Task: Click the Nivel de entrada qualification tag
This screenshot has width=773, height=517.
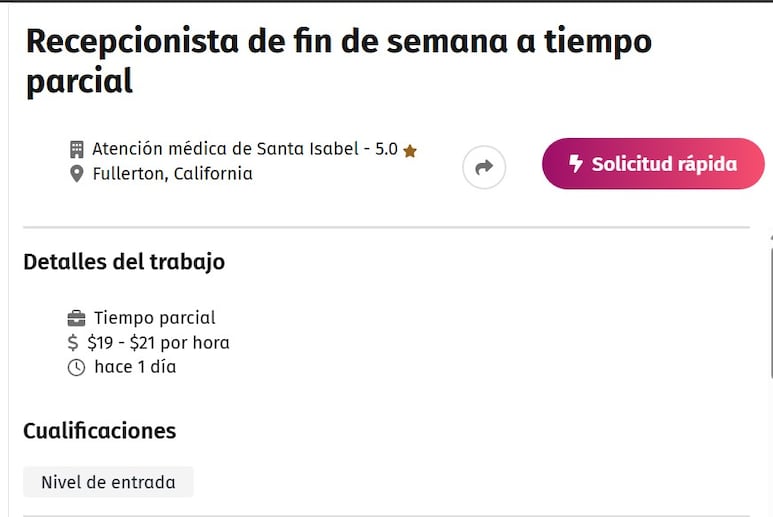Action: click(x=108, y=482)
